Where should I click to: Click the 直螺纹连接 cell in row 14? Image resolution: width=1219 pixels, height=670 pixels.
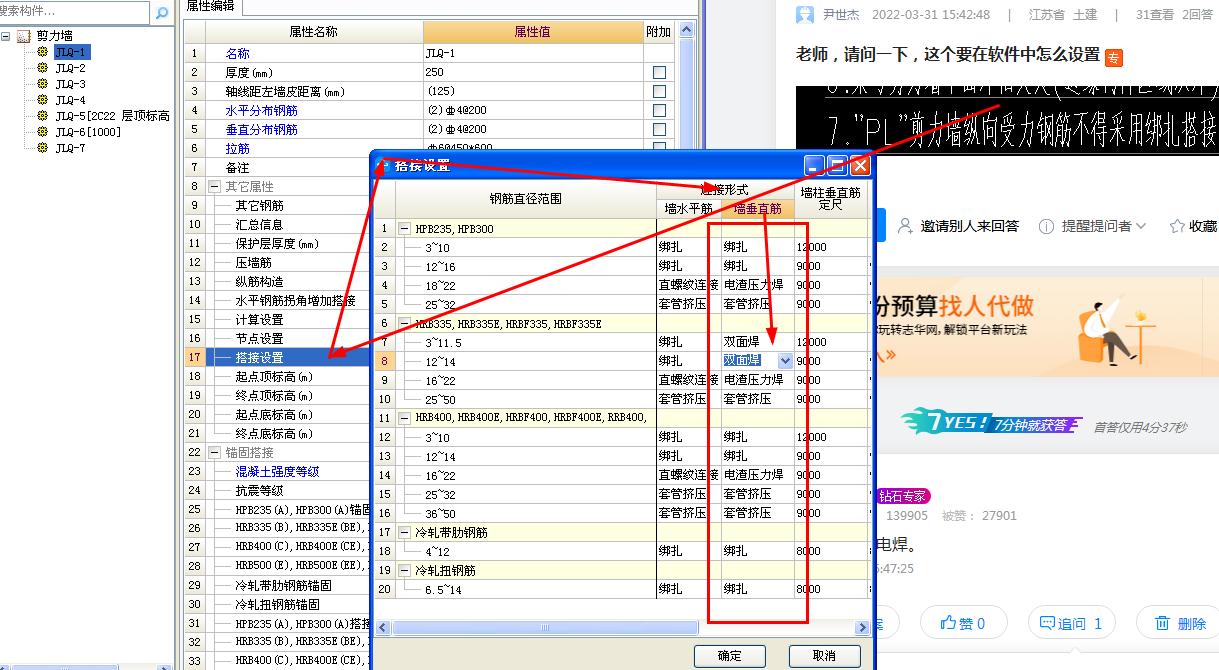coord(689,475)
